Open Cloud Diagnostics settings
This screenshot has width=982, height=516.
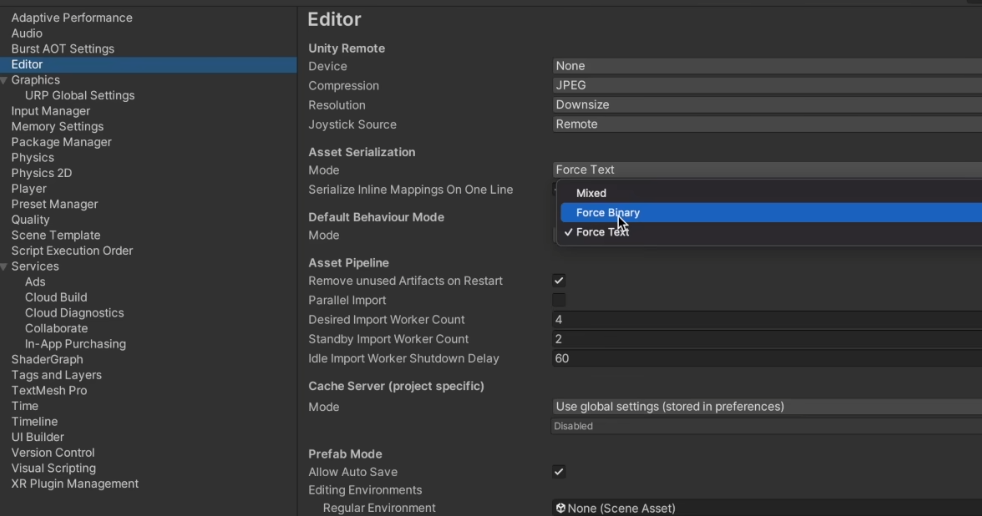click(x=75, y=313)
